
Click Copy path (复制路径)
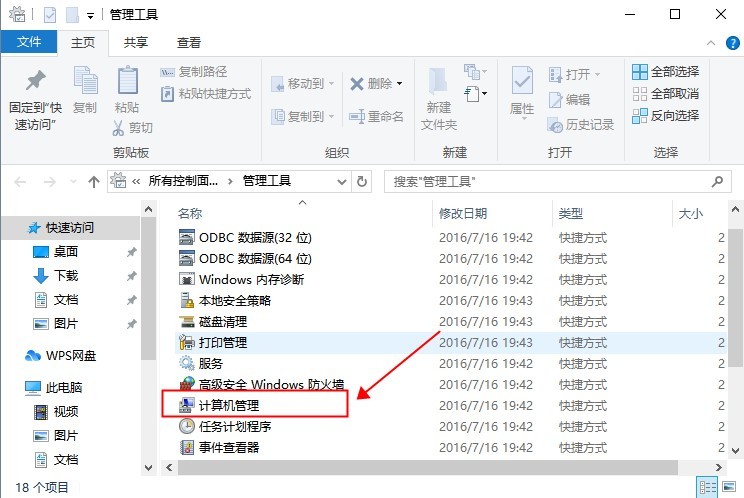click(x=194, y=72)
